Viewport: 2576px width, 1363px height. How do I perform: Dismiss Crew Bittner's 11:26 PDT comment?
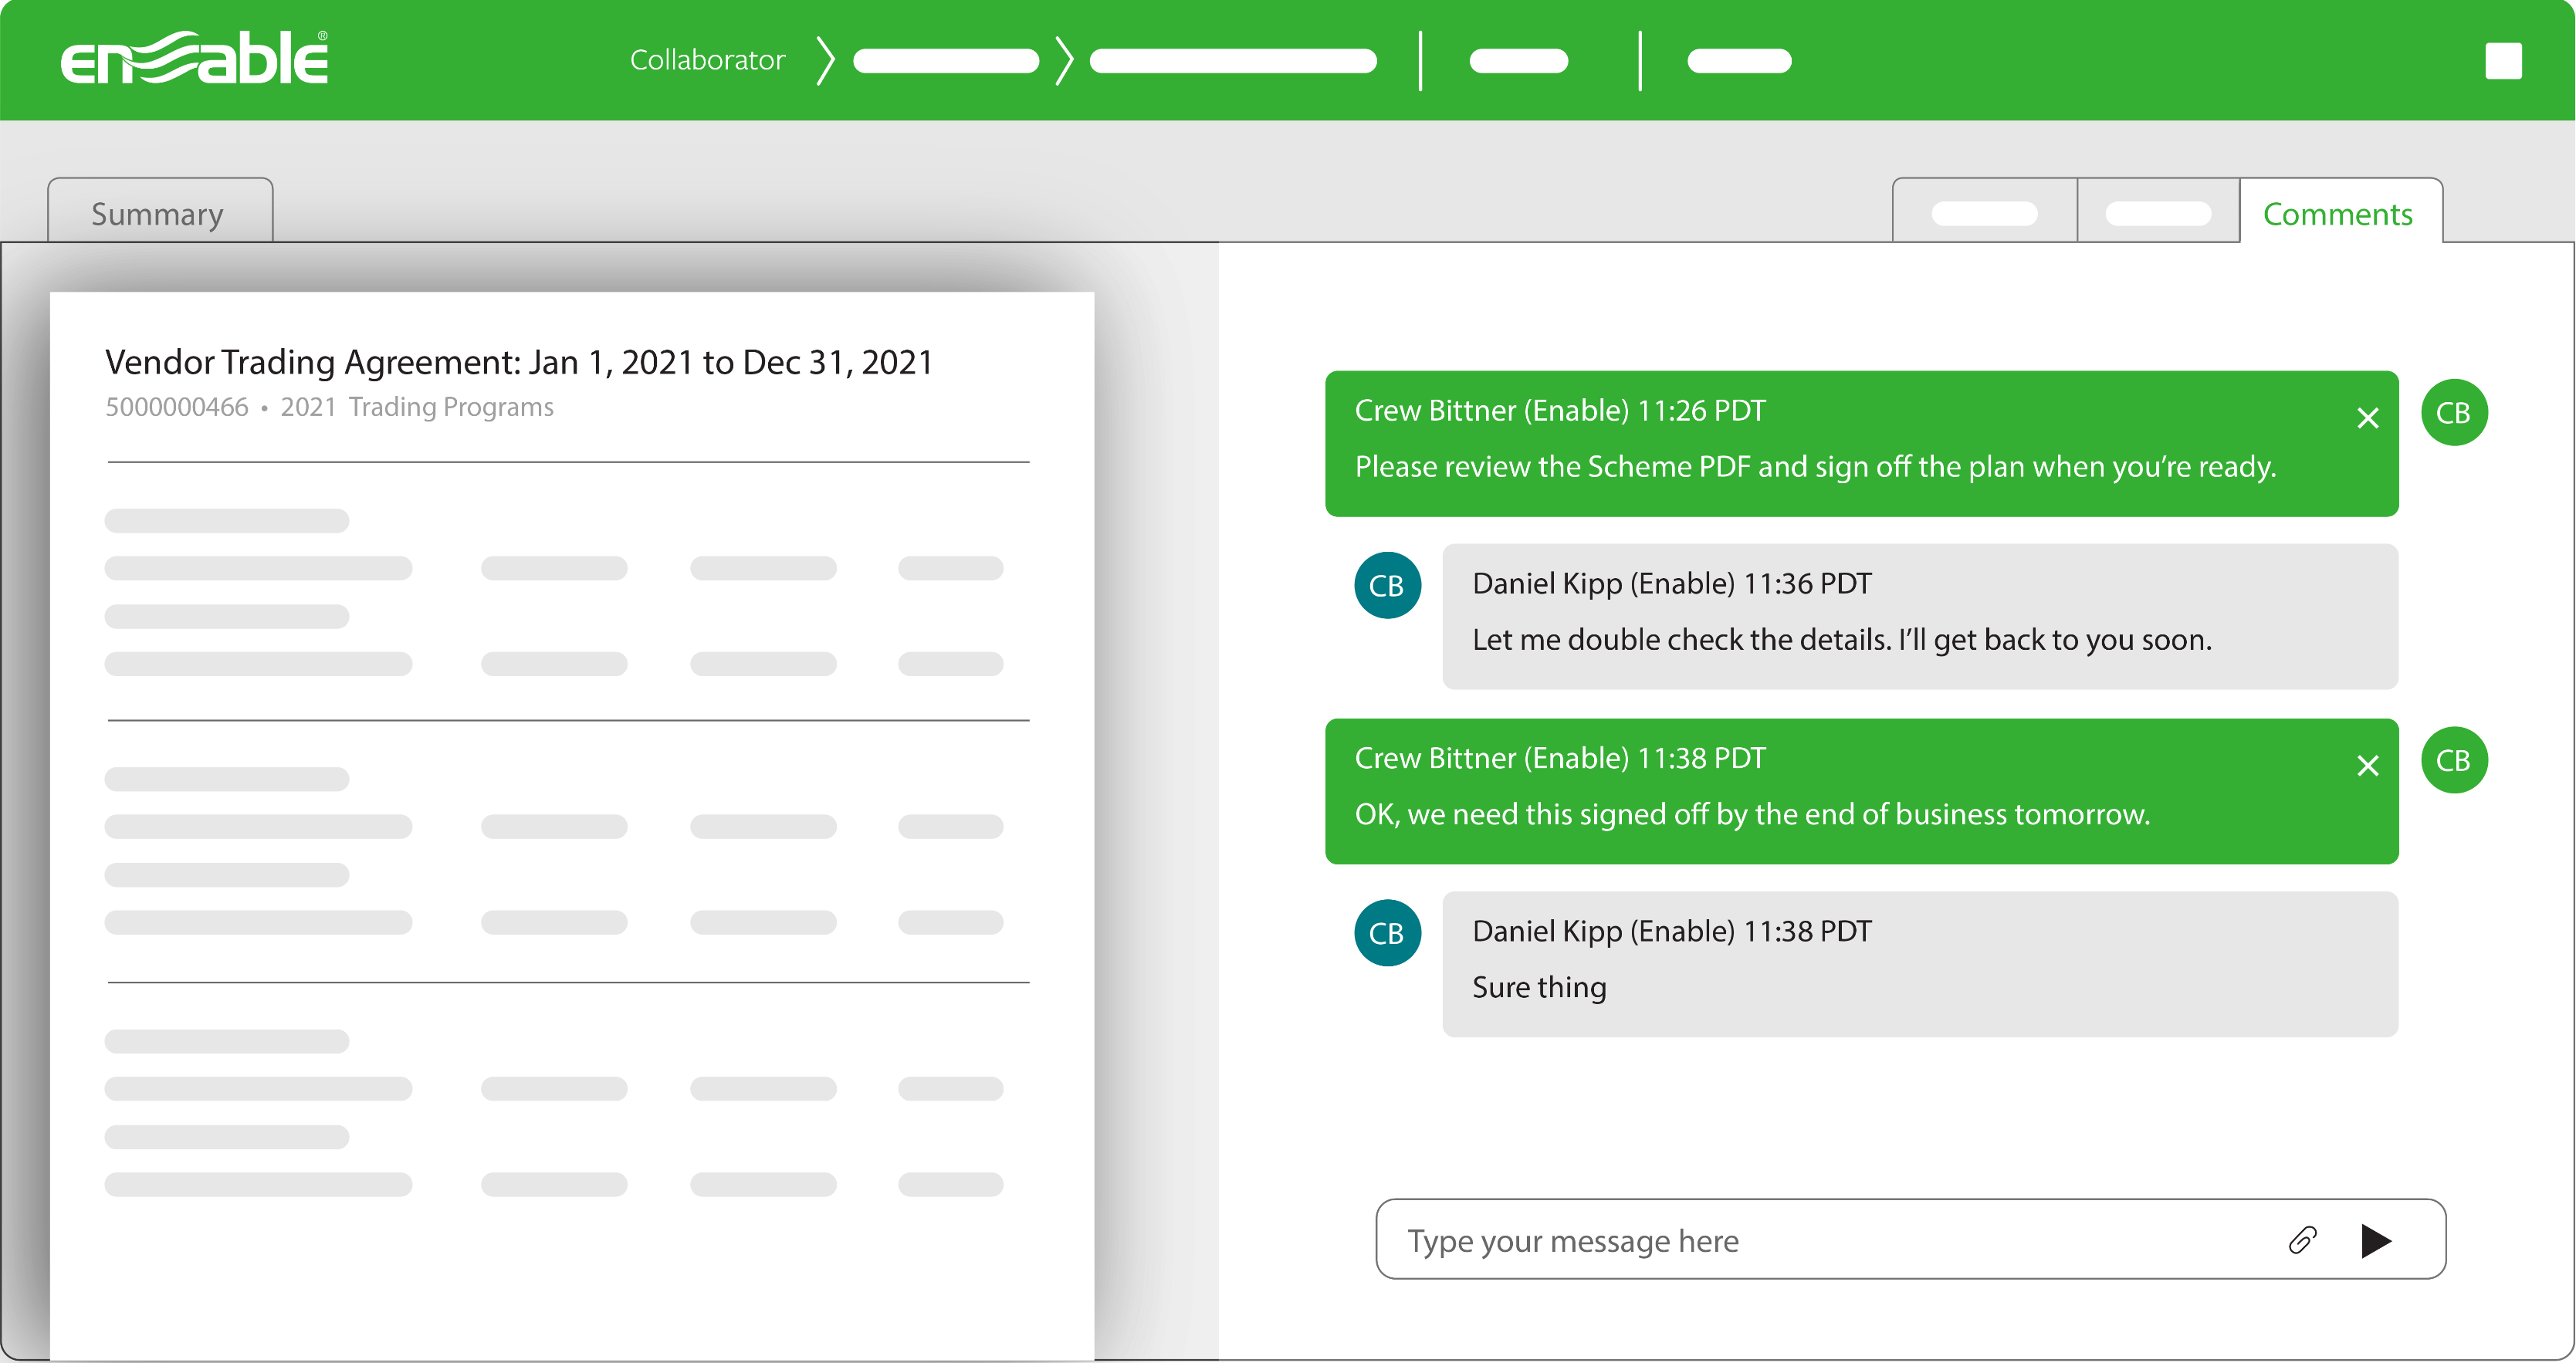[x=2367, y=418]
